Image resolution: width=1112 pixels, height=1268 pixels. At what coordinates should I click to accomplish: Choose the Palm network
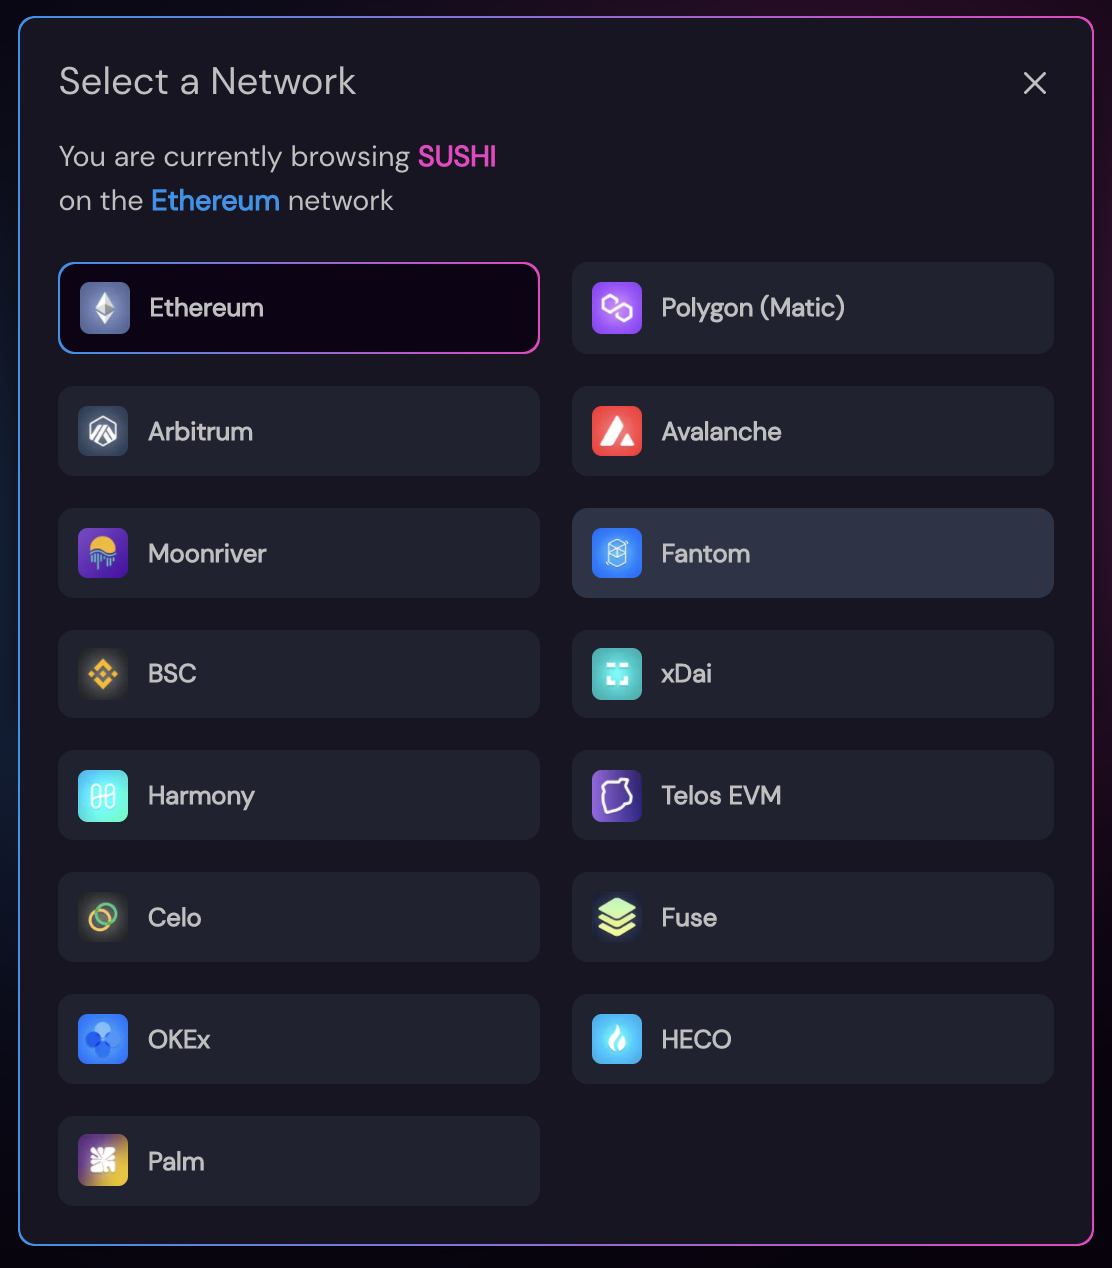(x=299, y=1161)
